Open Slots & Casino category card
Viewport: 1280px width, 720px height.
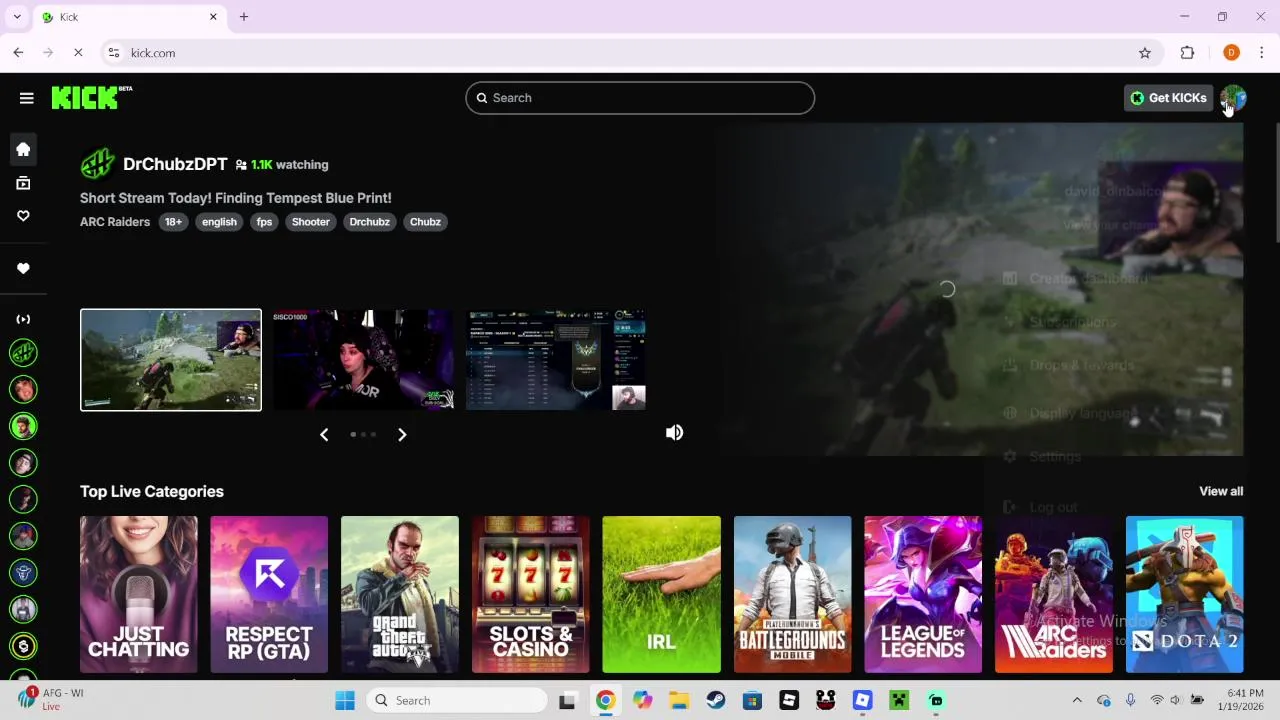pyautogui.click(x=531, y=595)
